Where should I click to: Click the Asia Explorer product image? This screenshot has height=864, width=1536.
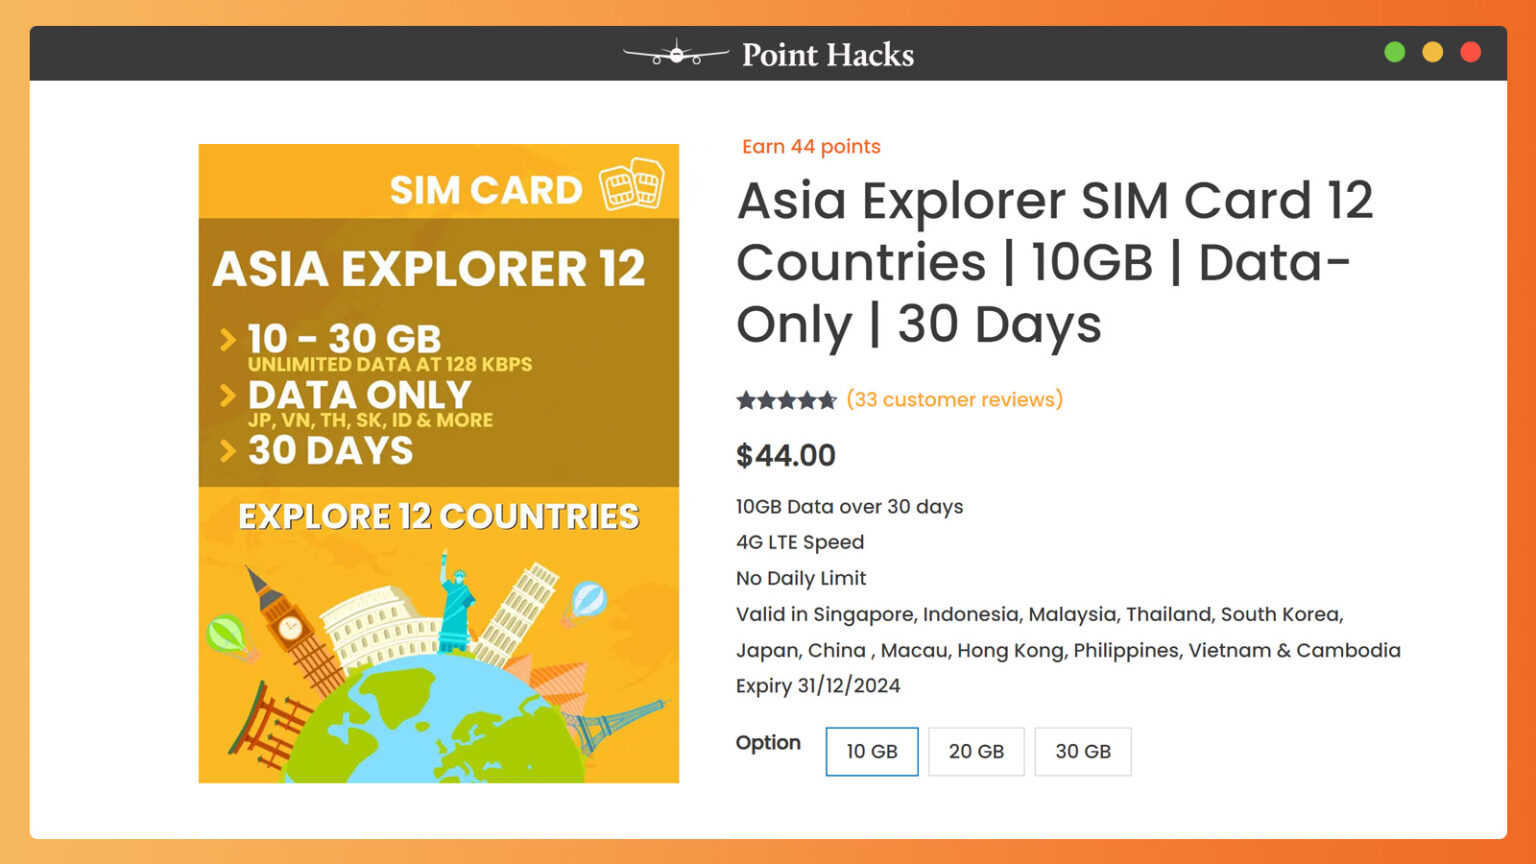pos(438,463)
